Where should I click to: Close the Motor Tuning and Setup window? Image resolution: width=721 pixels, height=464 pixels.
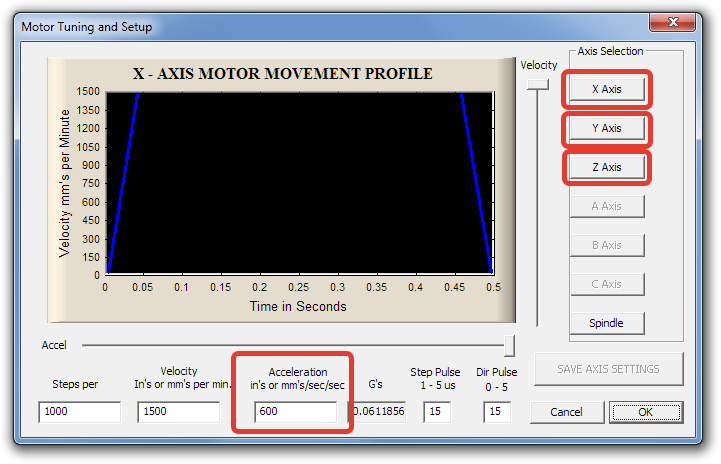point(672,22)
